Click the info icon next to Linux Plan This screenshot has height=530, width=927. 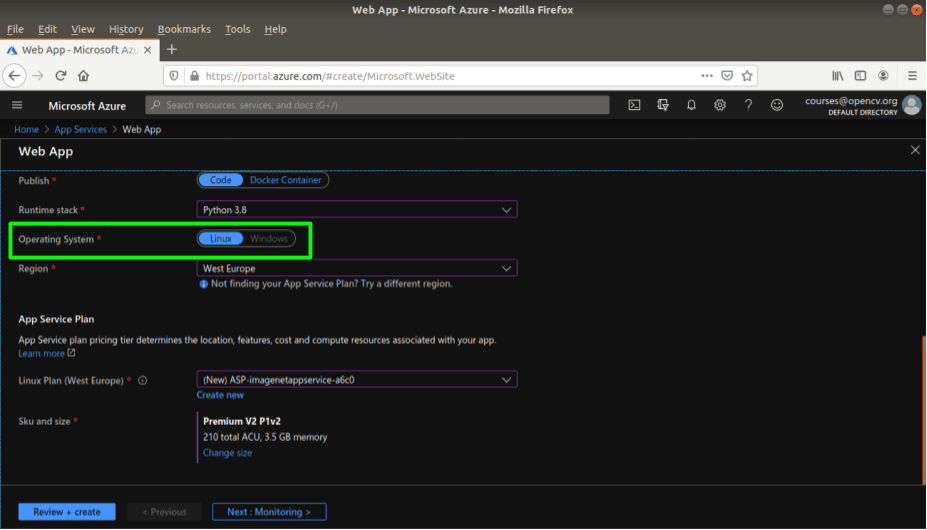coord(142,380)
